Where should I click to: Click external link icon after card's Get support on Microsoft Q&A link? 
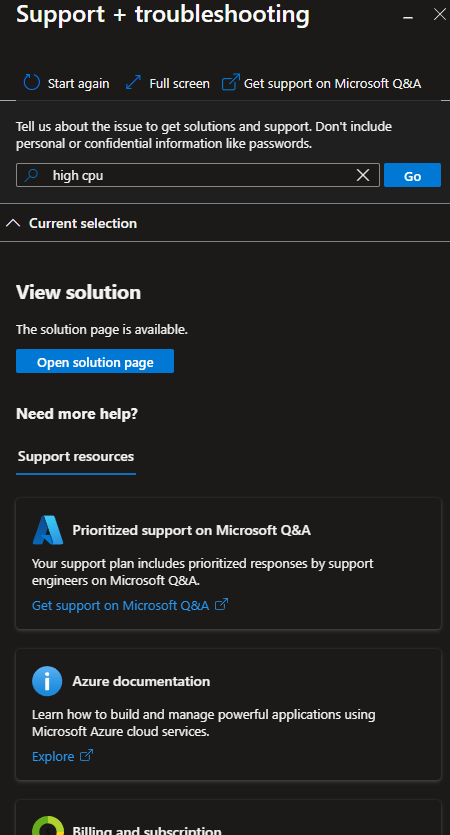coord(221,604)
